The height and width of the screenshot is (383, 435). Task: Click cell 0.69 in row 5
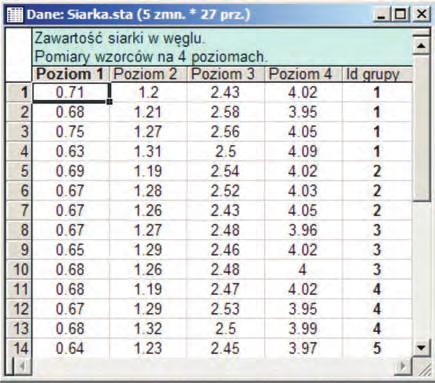coord(71,171)
